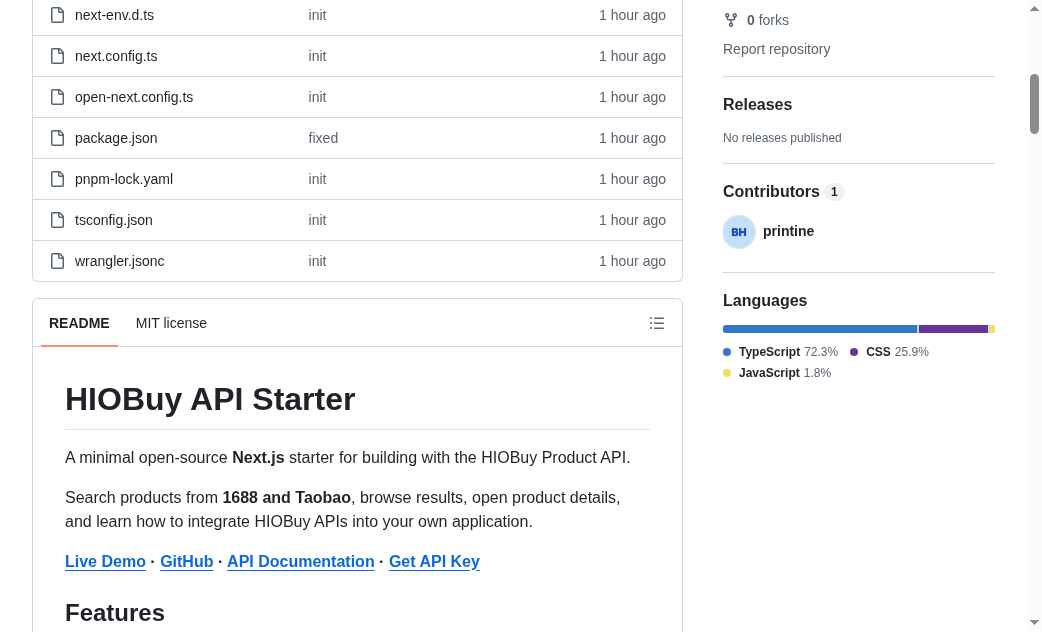Click the '1 hour ago' timestamp for package.json
Viewport: 1042px width, 632px height.
[x=632, y=138]
